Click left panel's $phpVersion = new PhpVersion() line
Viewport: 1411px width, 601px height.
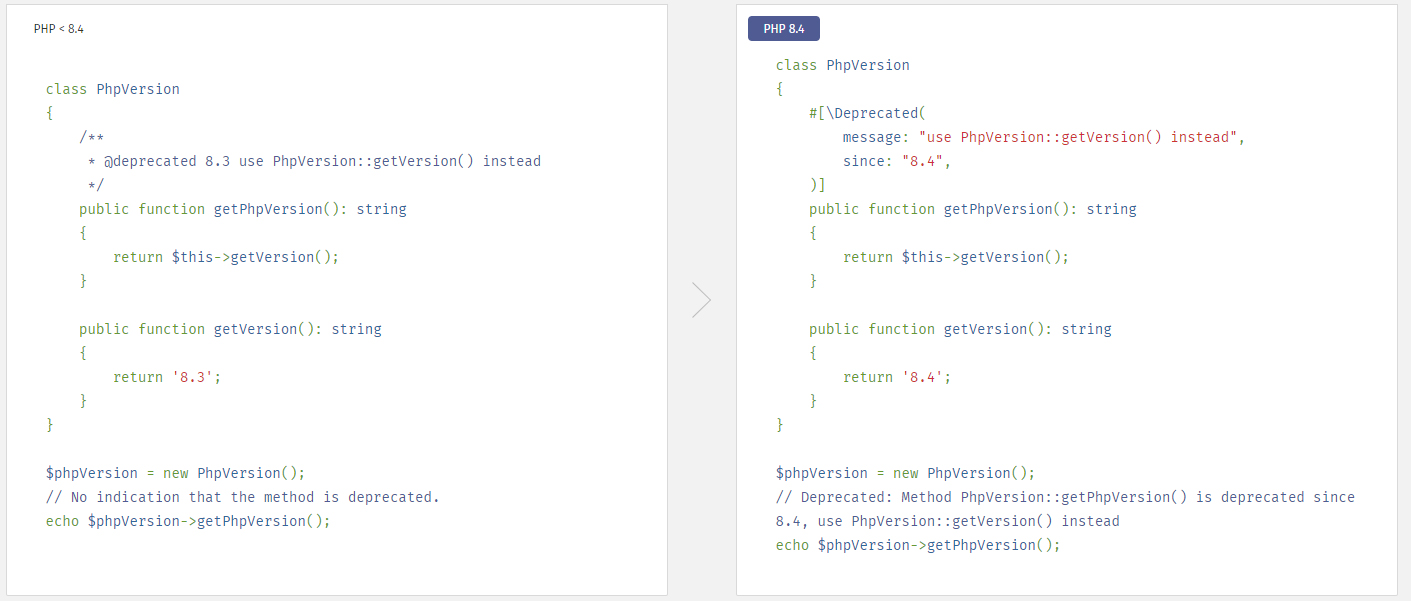176,473
